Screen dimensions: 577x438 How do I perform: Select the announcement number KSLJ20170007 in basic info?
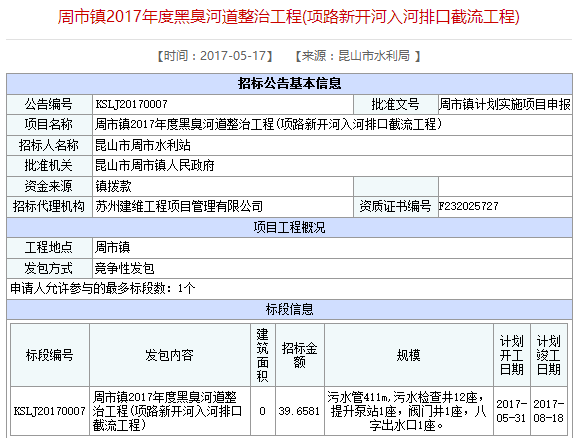[x=131, y=105]
